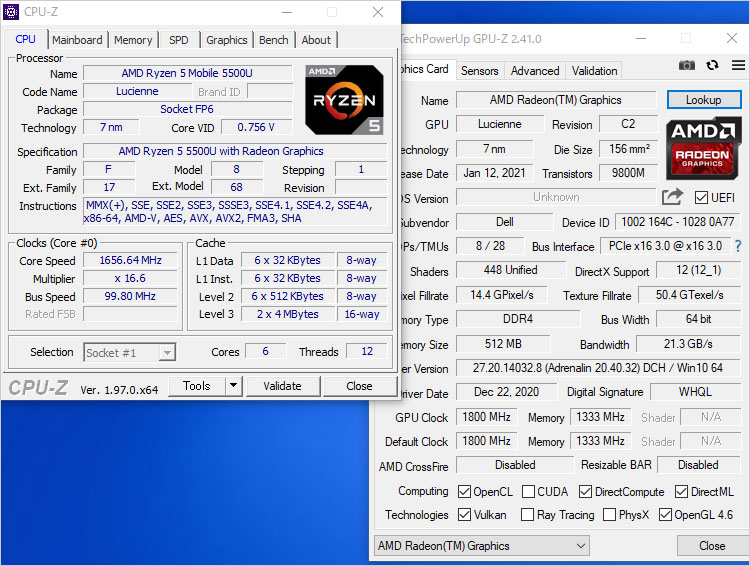The height and width of the screenshot is (566, 750).
Task: Click the Lookup button in GPU-Z
Action: (x=704, y=100)
